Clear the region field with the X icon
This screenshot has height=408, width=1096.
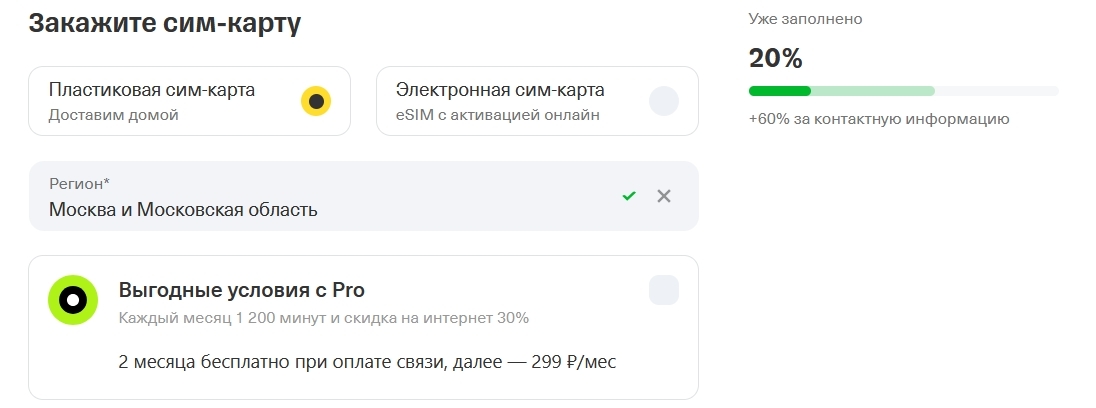[664, 196]
